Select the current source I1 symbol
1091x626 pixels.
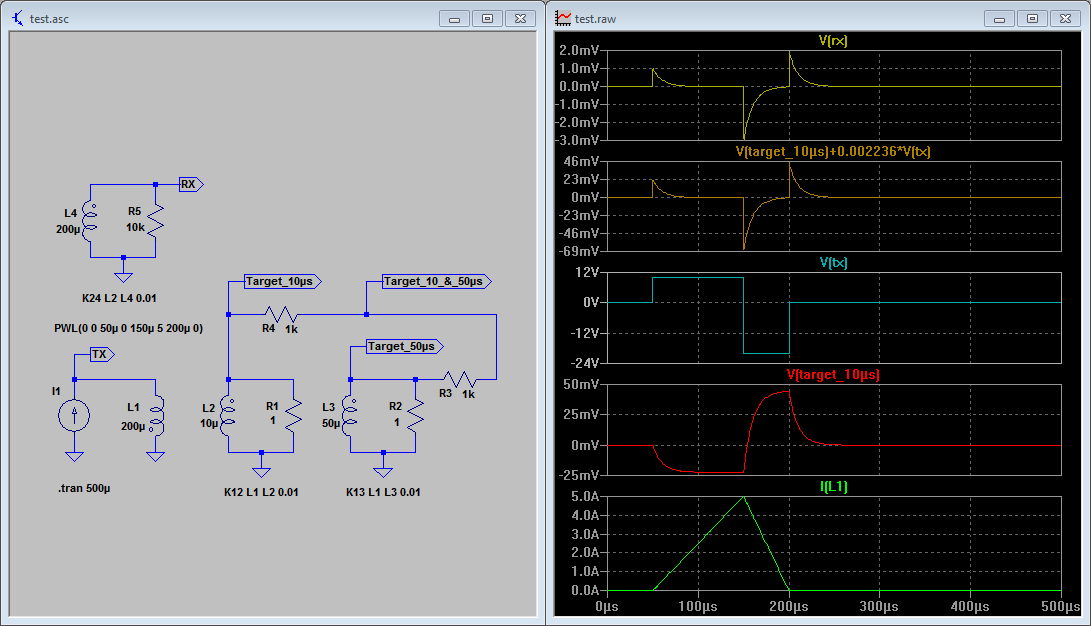(74, 415)
